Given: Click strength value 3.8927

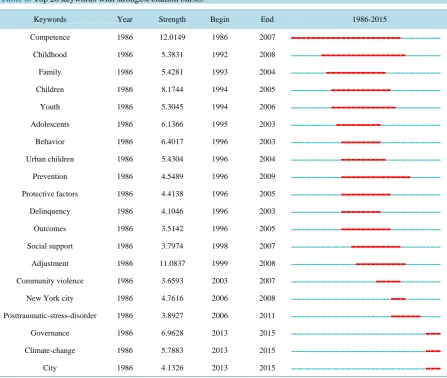Looking at the screenshot, I should [172, 316].
